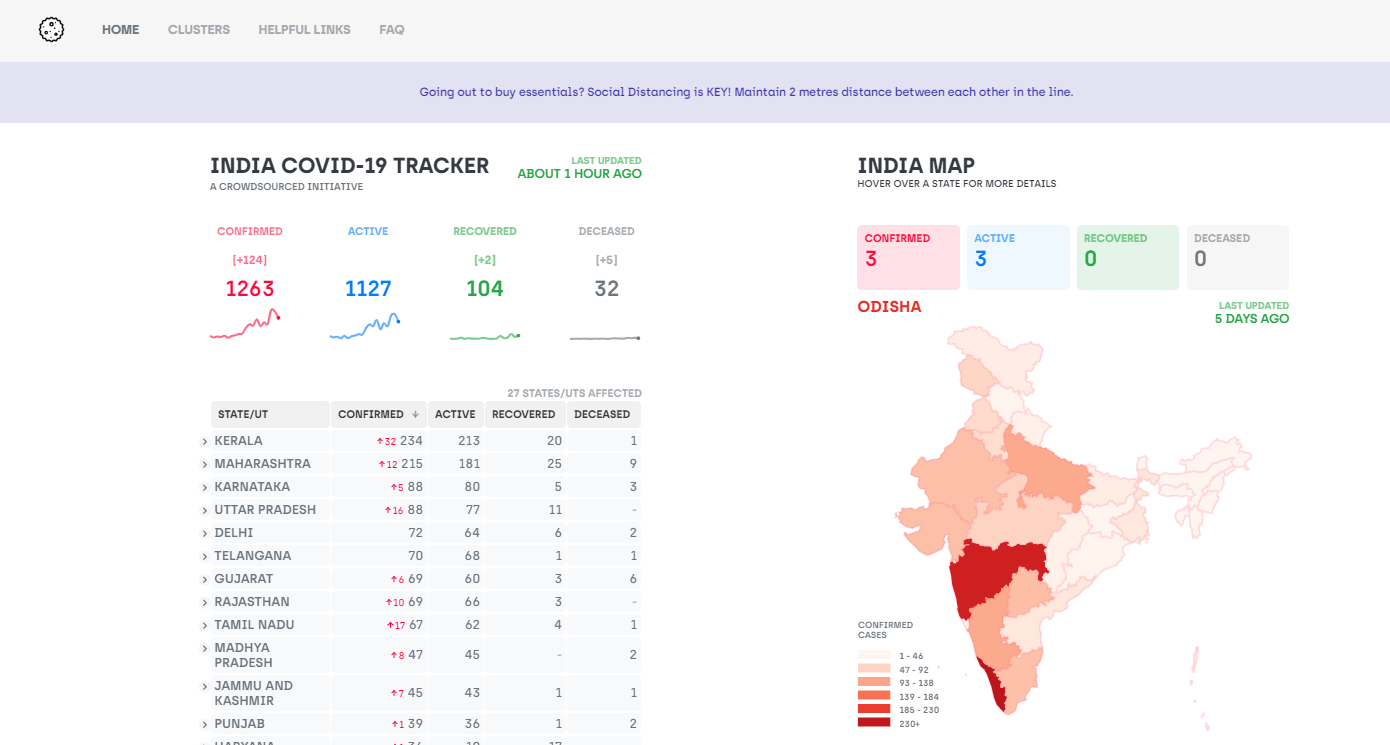Switch to the FAQ section
Image resolution: width=1390 pixels, height=745 pixels.
(391, 29)
